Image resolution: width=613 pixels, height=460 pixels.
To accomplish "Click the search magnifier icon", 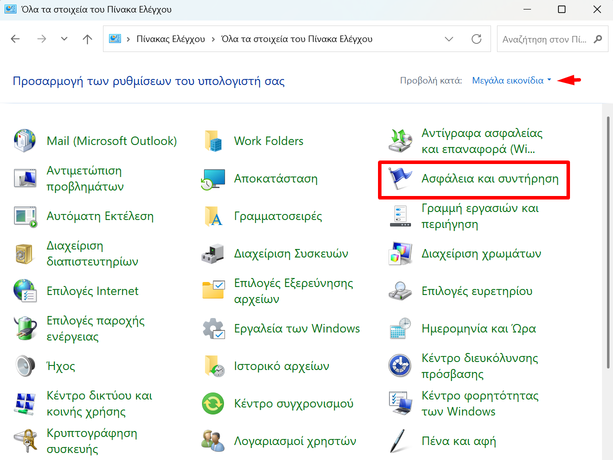I will [598, 39].
